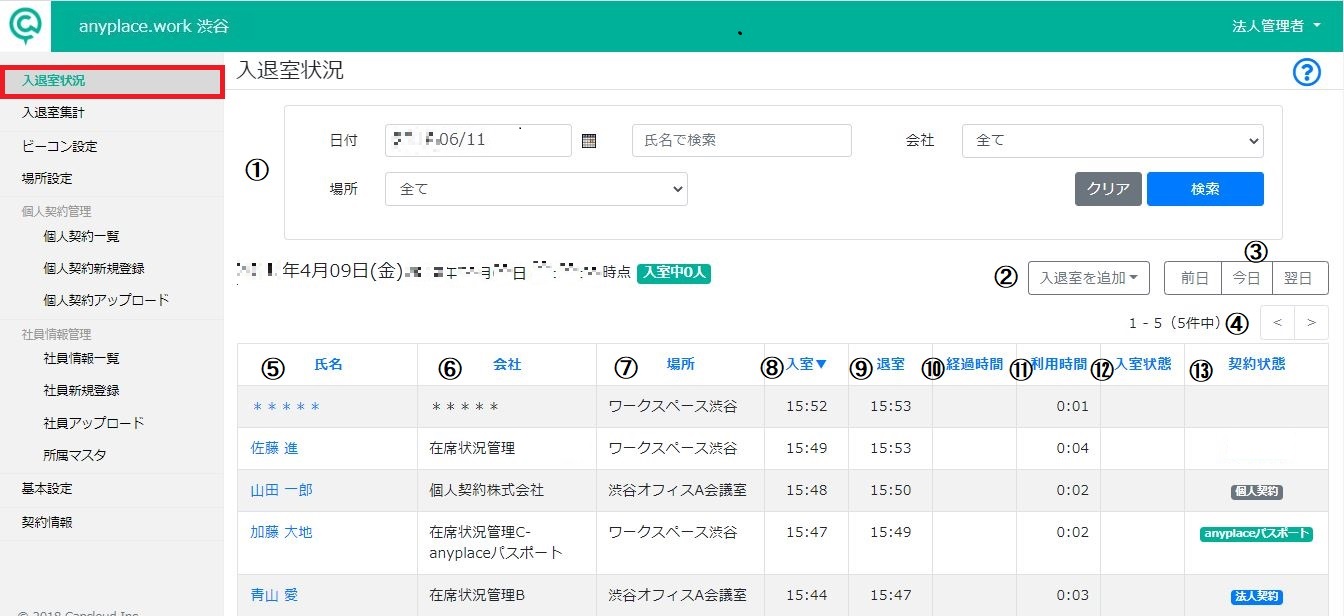
Task: Open 佐藤 進 name link
Action: coord(274,448)
